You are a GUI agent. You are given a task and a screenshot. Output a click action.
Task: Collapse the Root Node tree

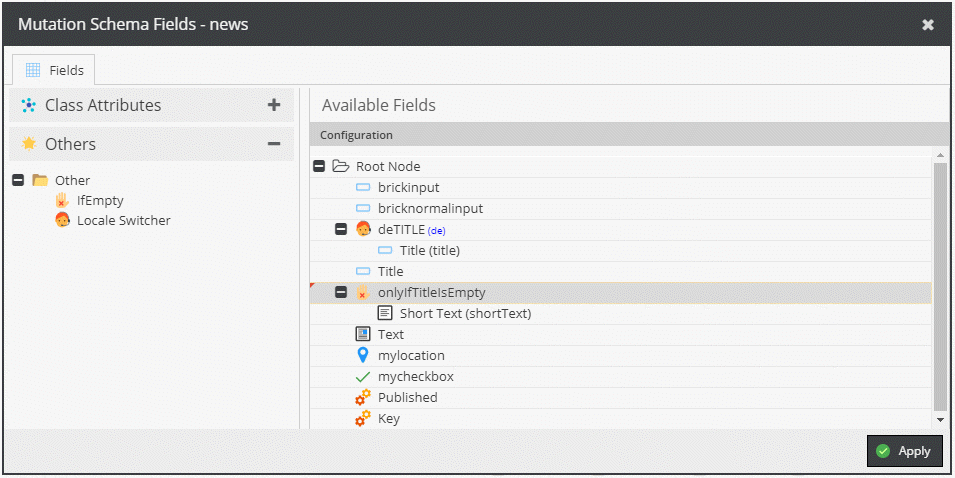319,167
